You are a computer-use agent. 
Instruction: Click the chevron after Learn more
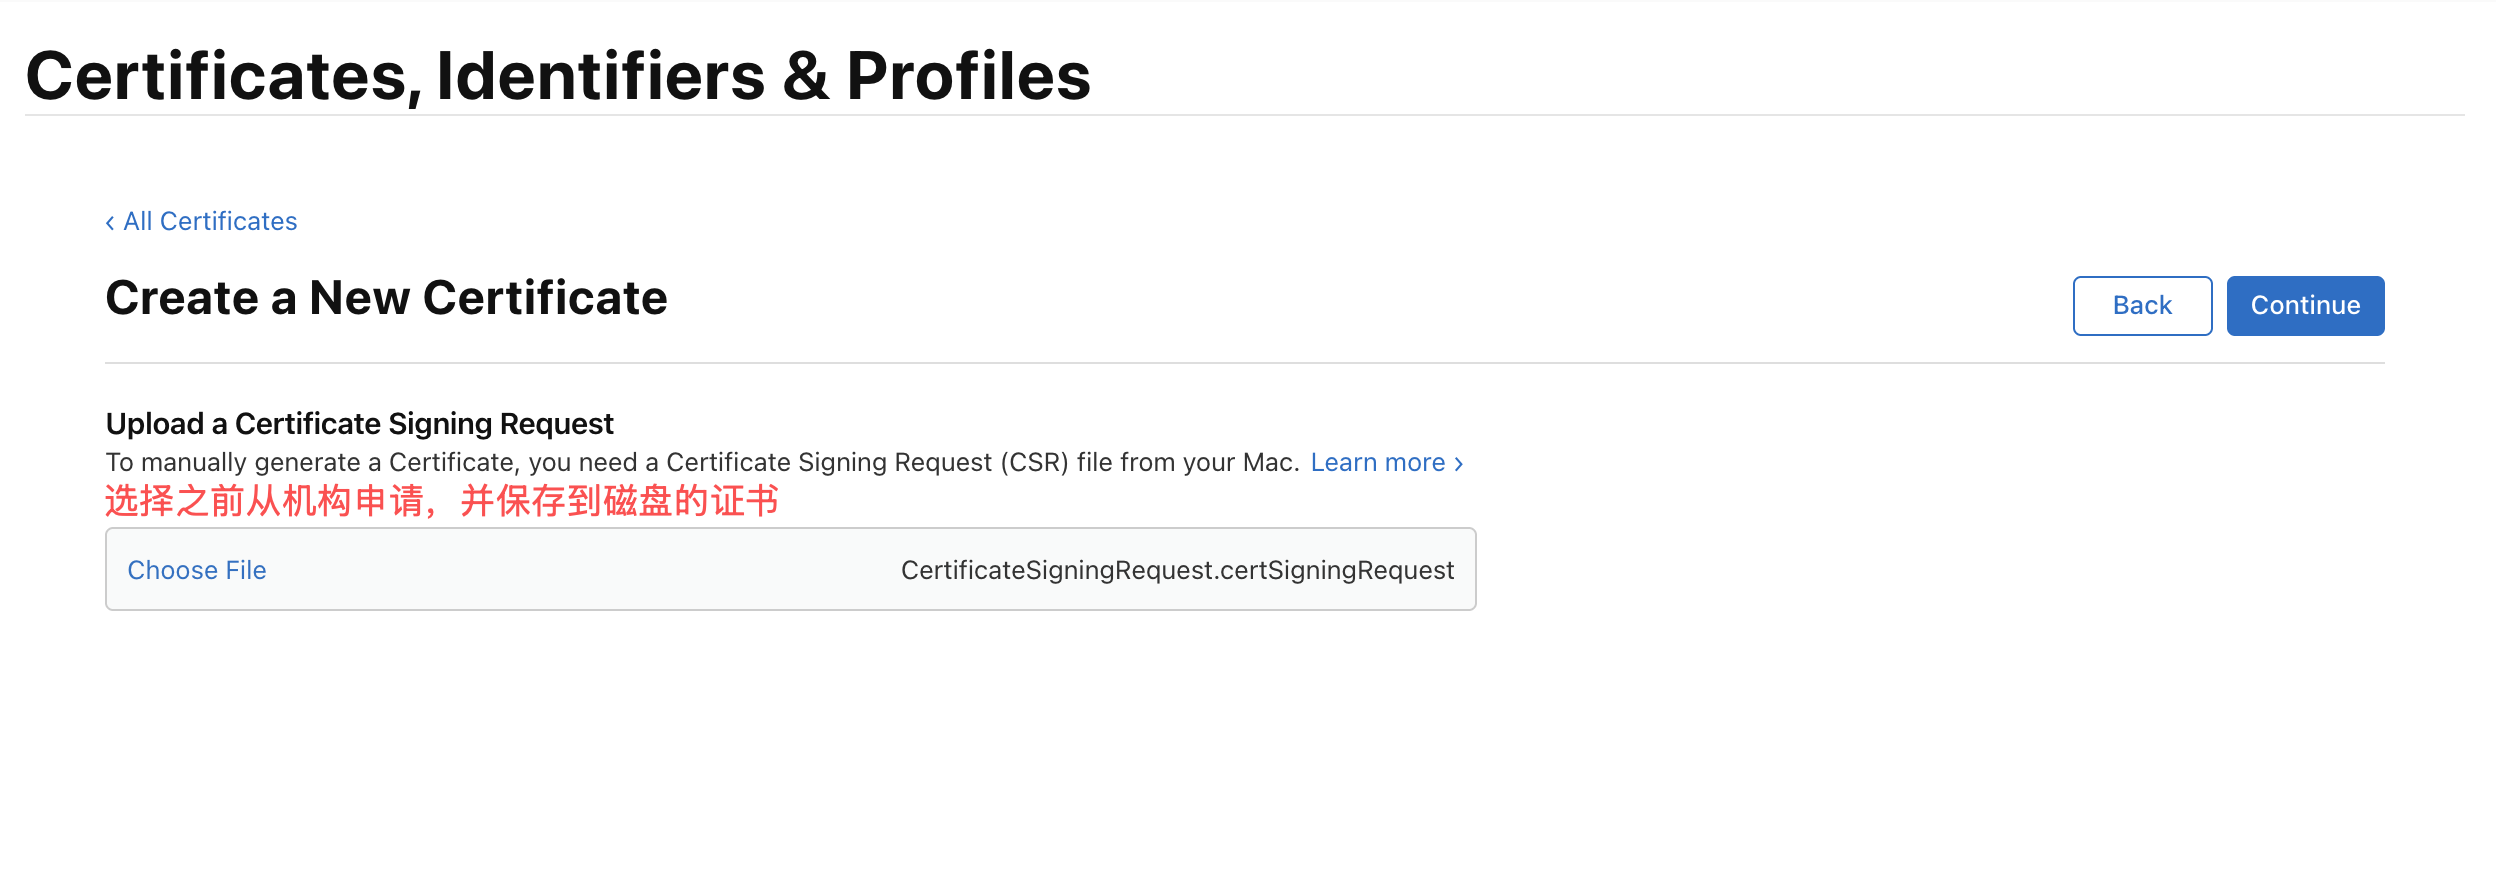pyautogui.click(x=1459, y=463)
